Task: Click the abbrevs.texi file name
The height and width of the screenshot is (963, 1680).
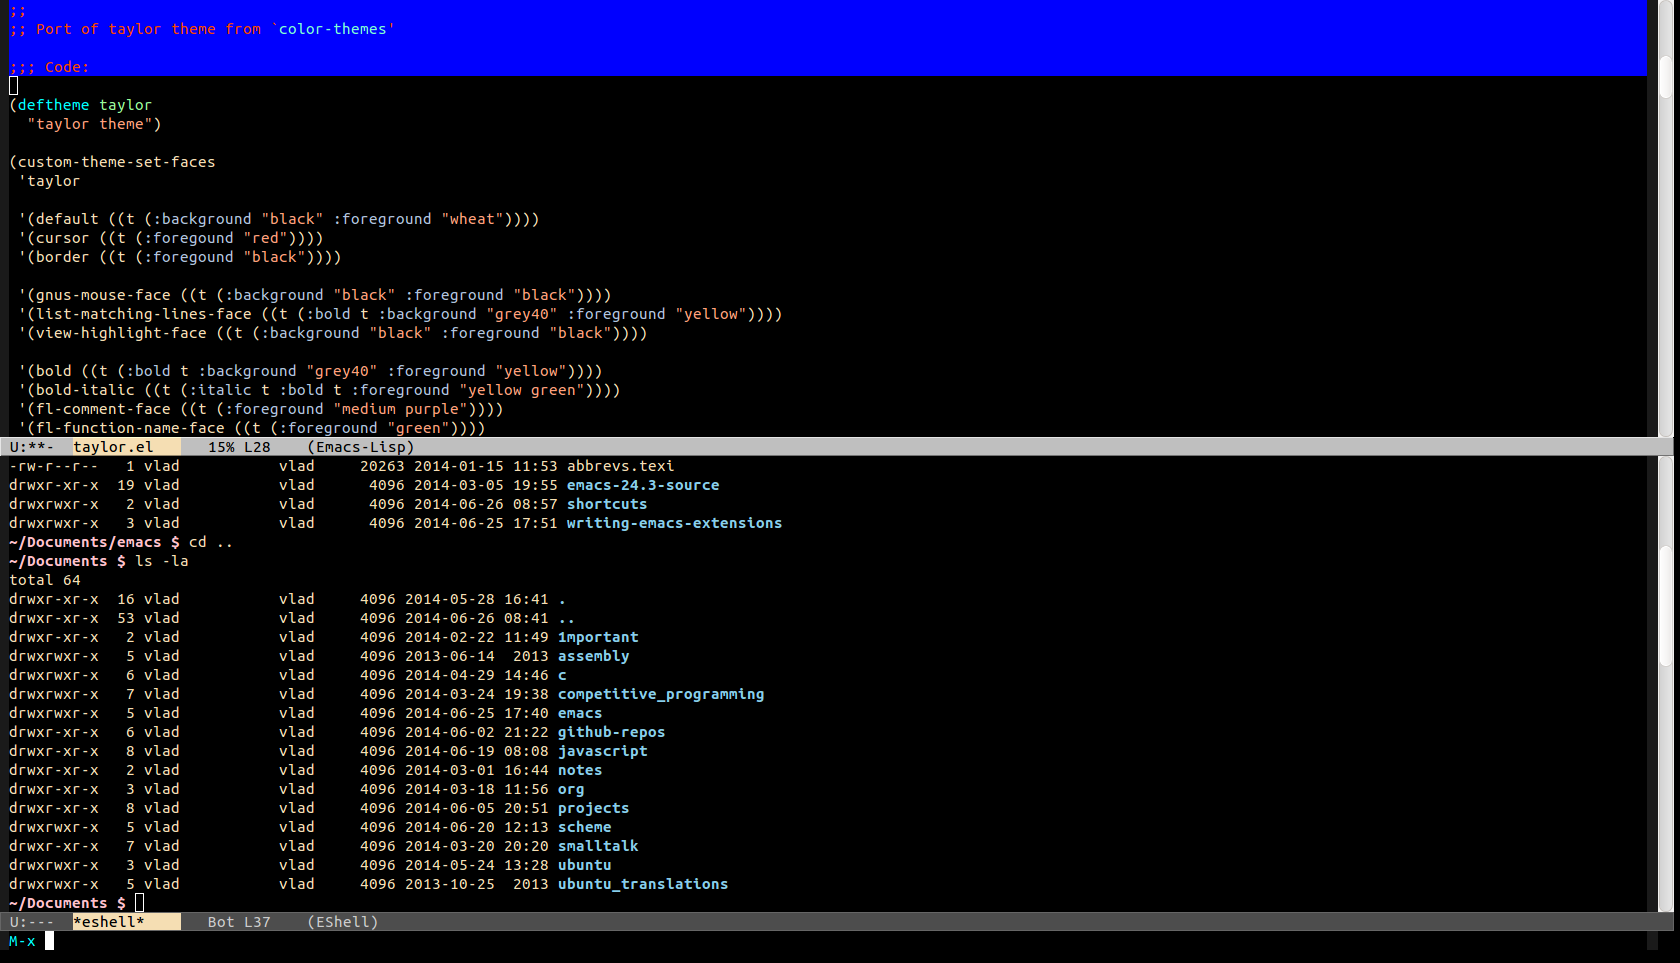Action: pos(620,466)
